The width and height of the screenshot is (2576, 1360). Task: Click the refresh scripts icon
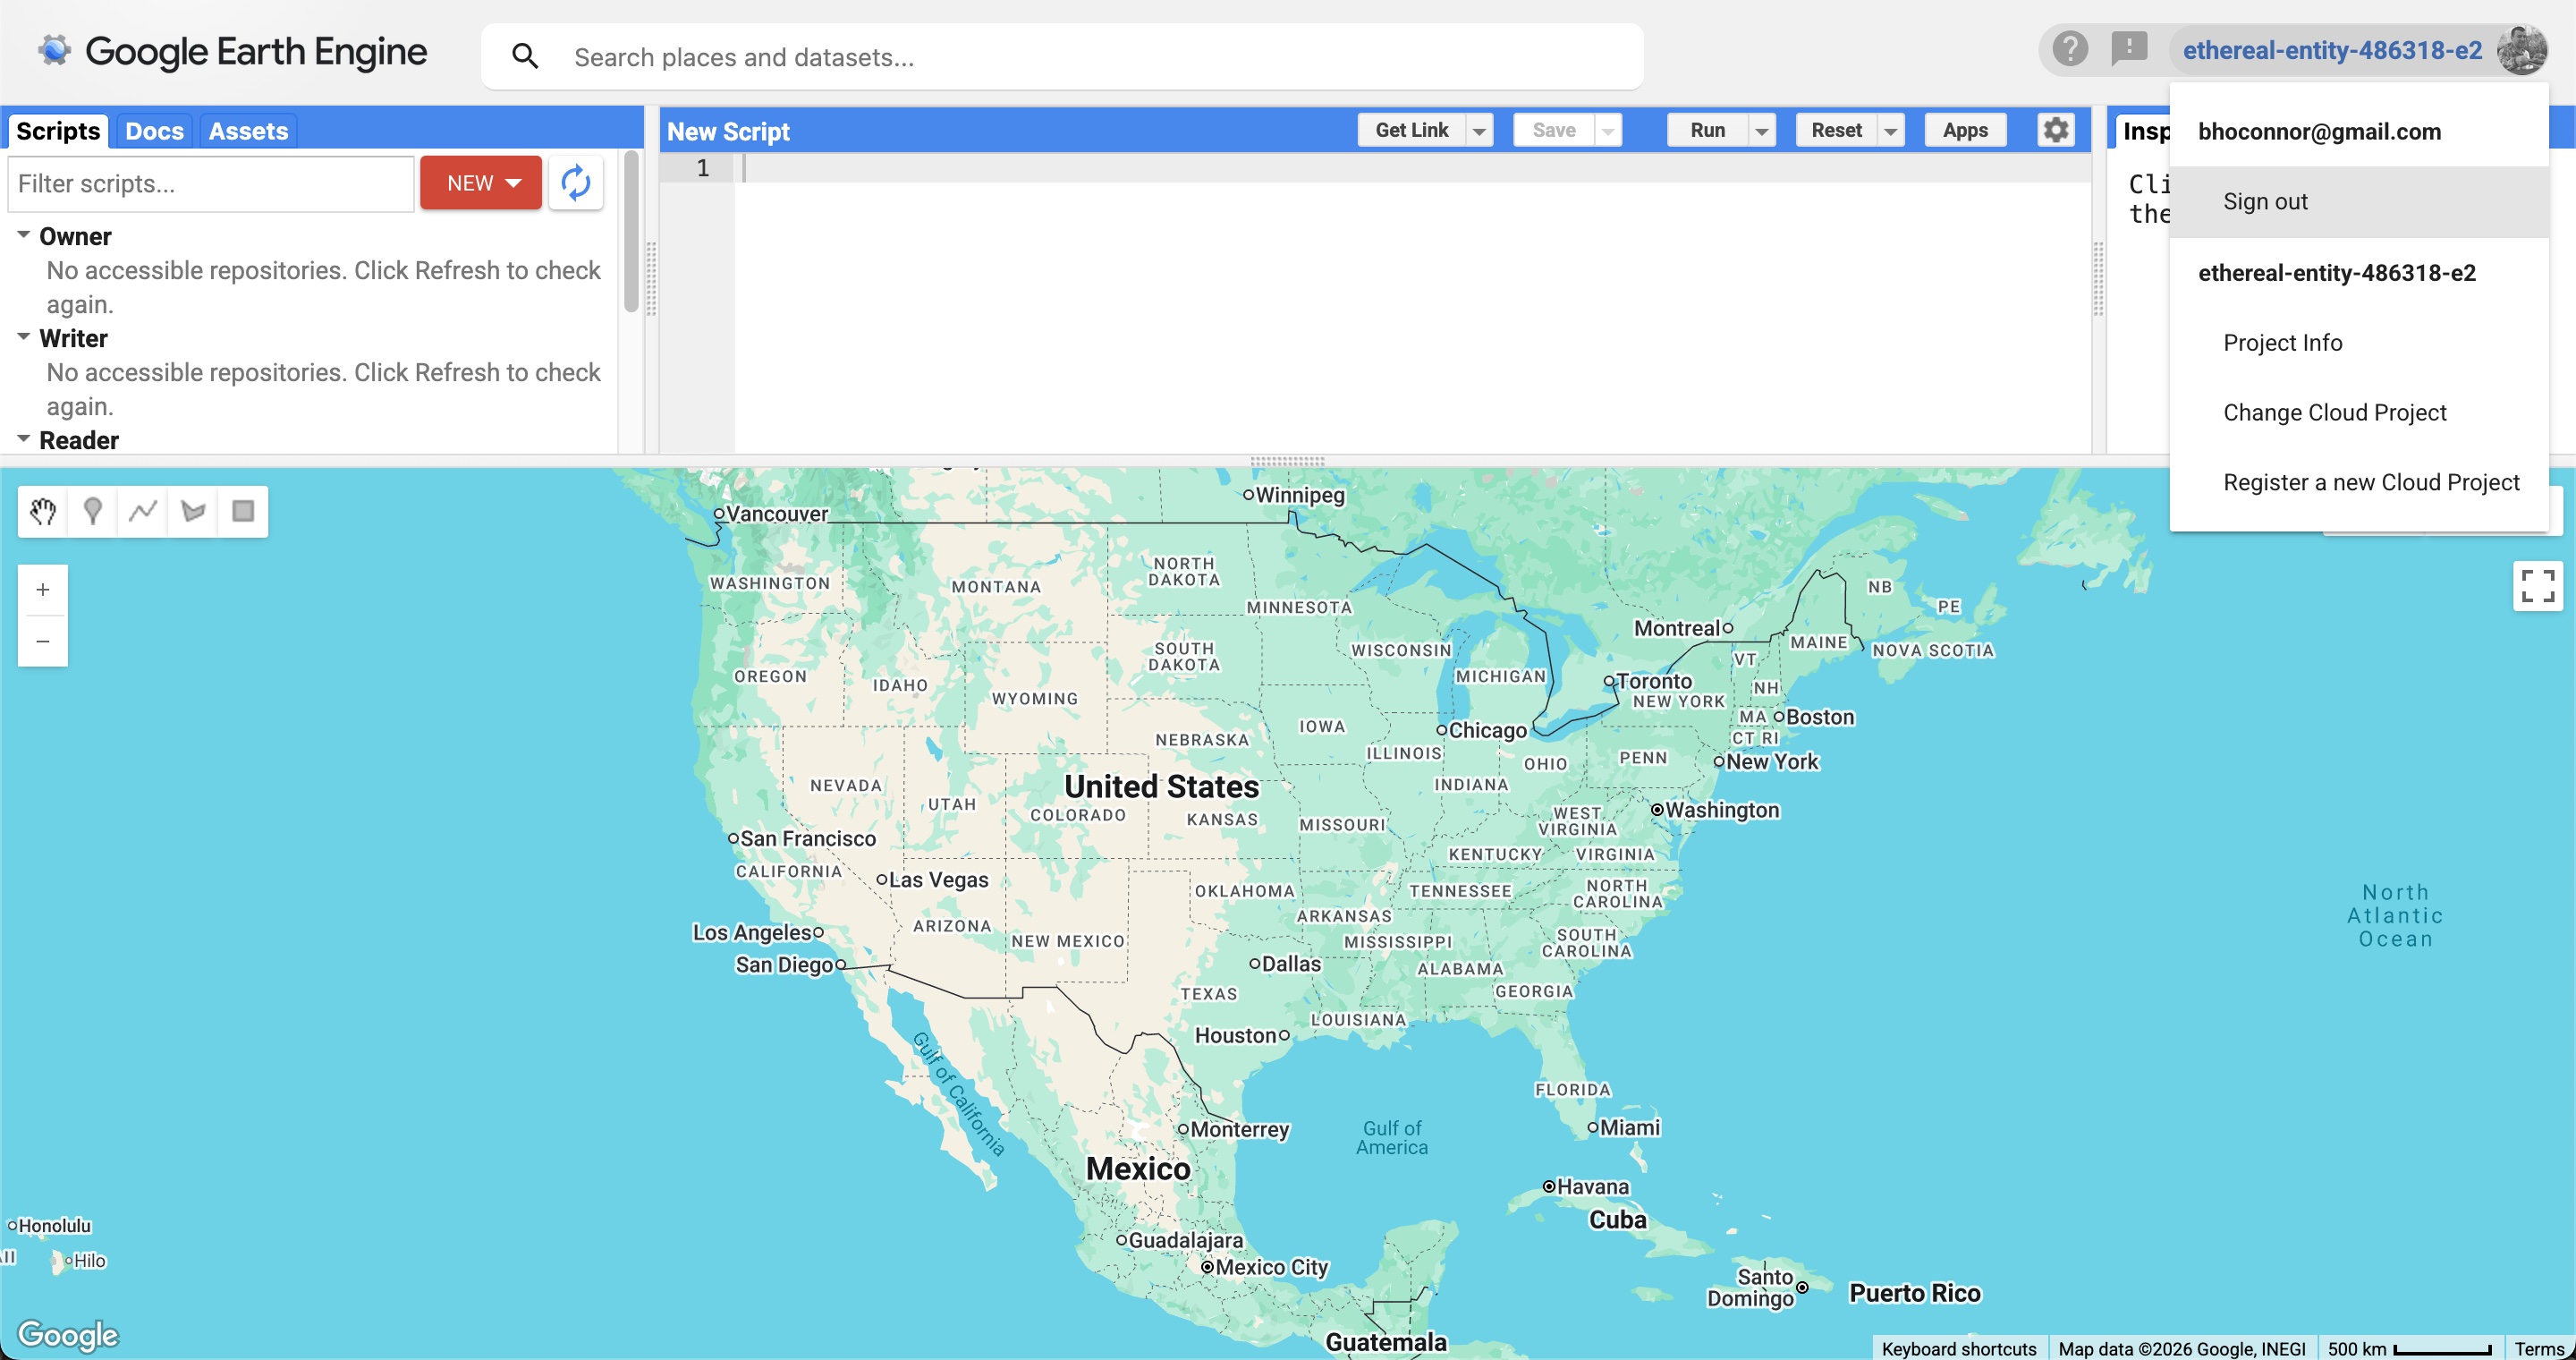576,183
